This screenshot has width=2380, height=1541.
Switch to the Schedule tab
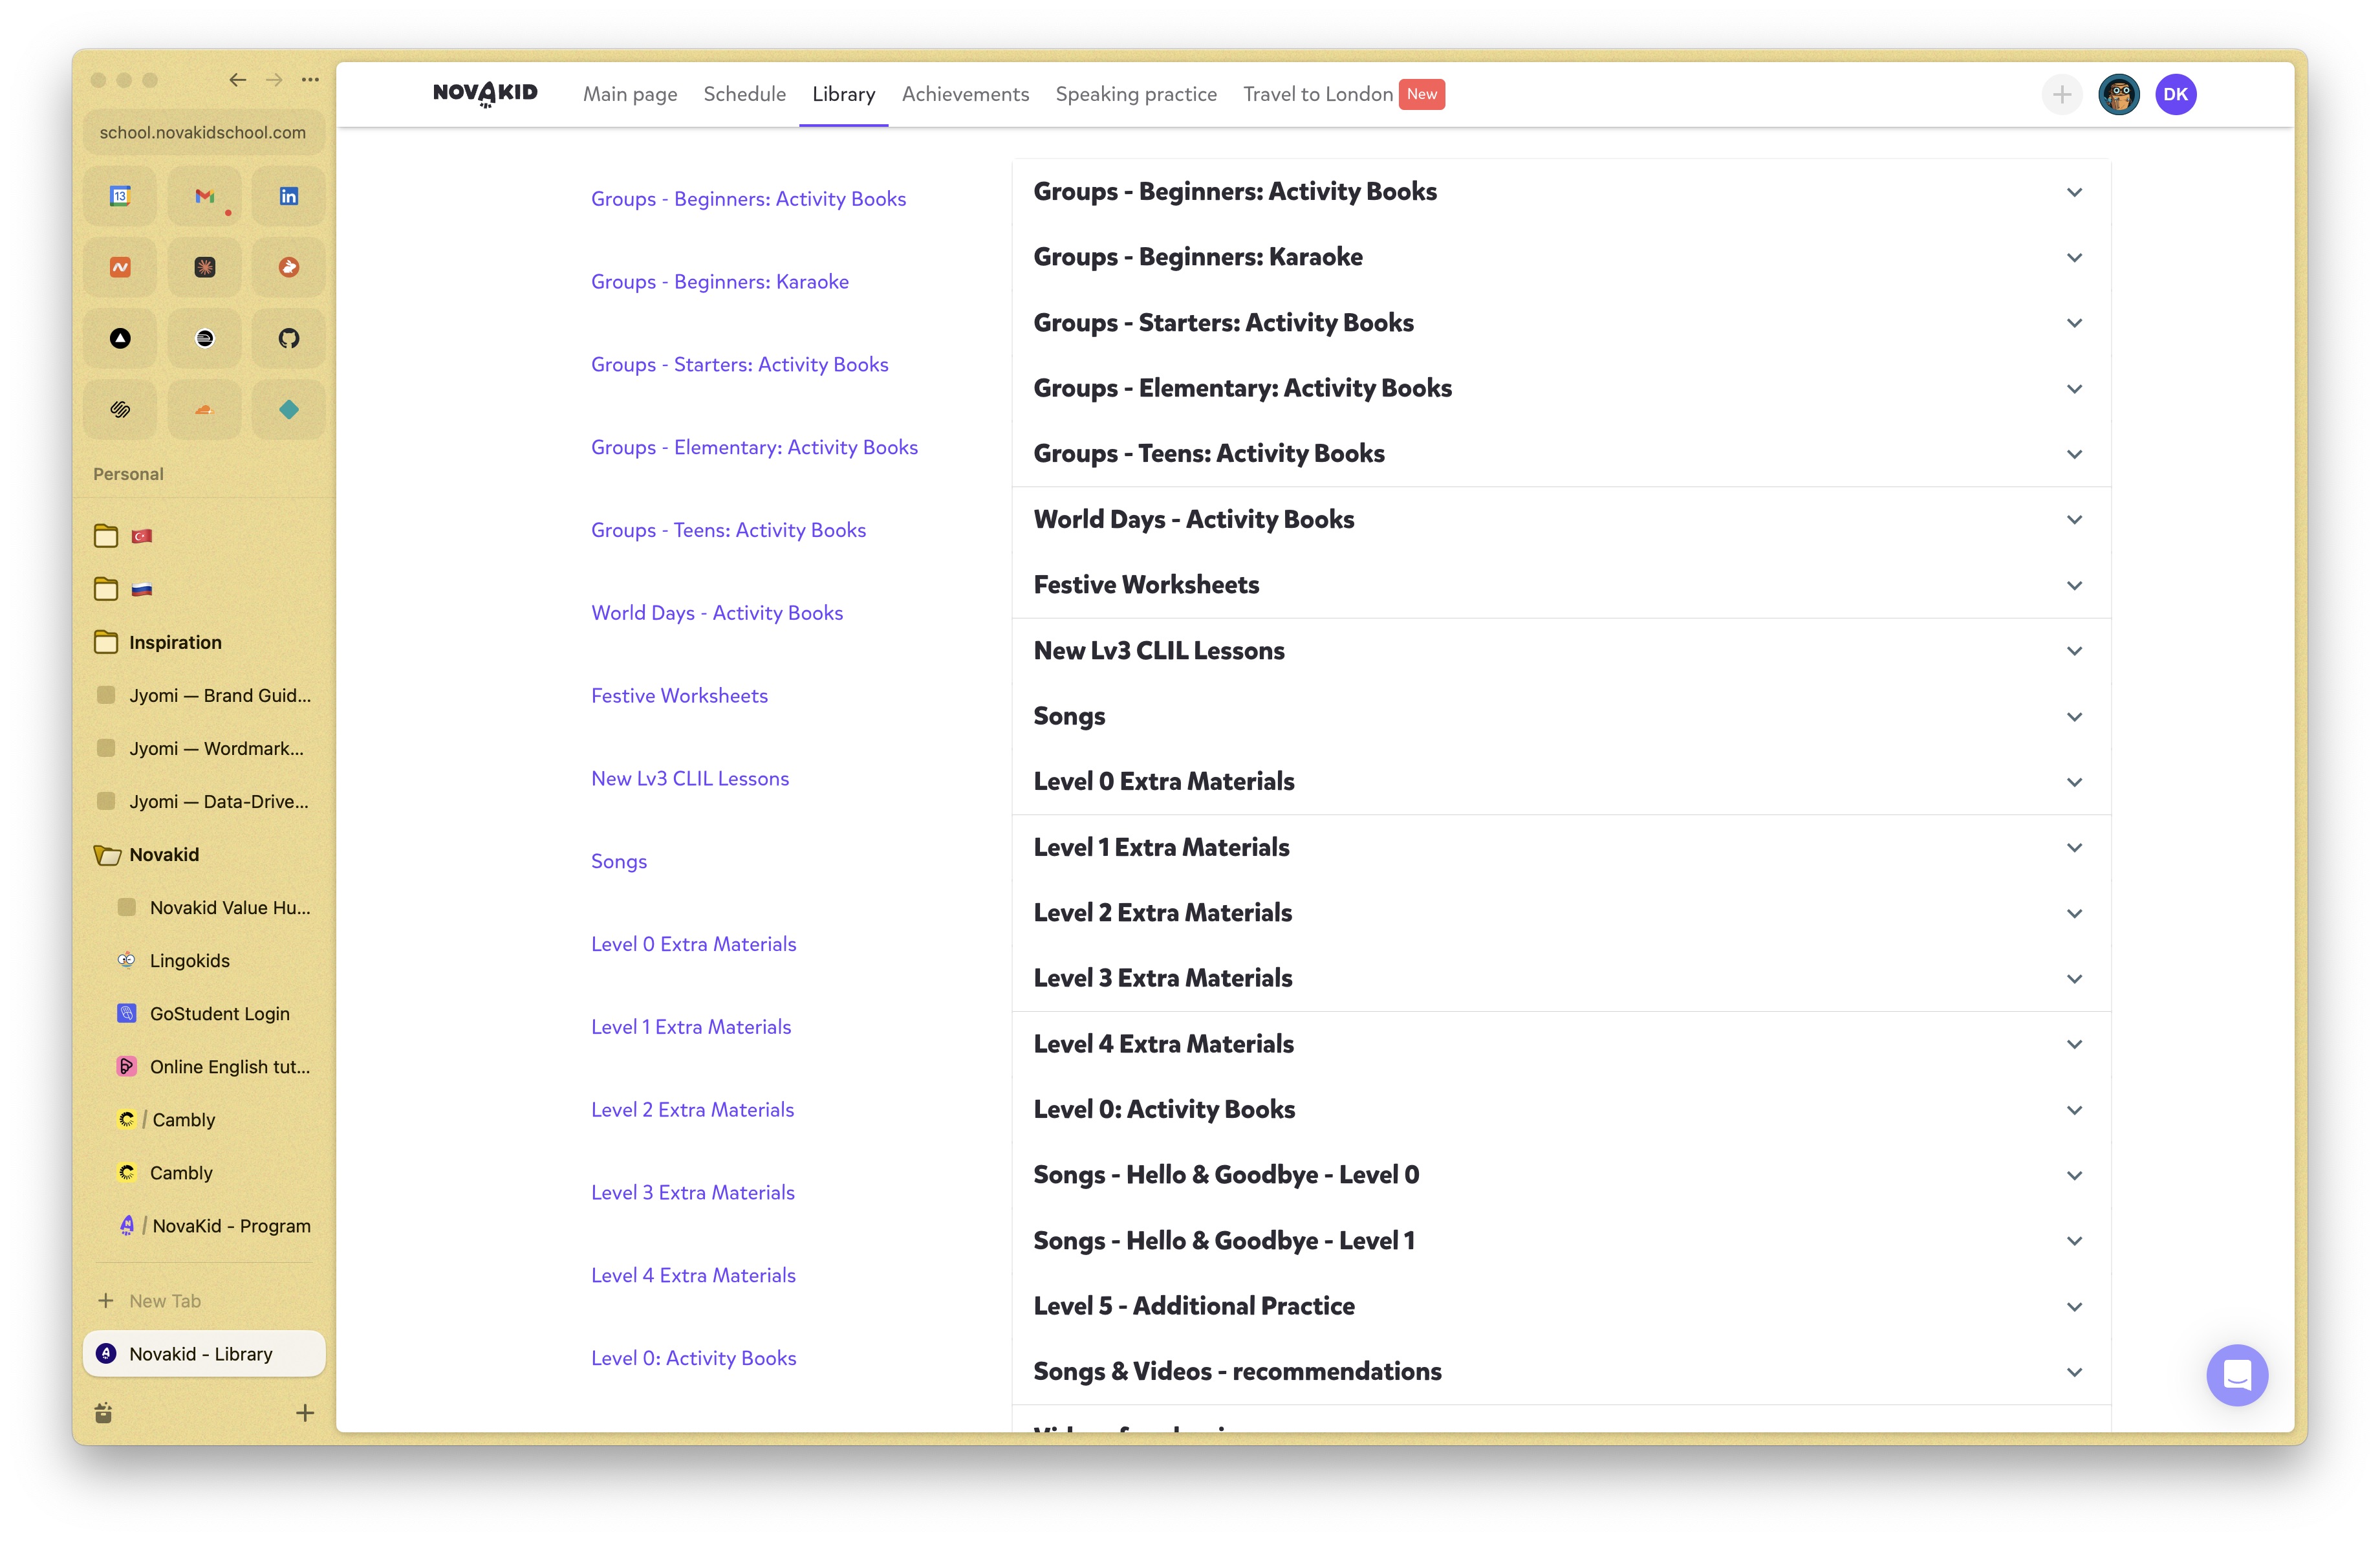point(744,94)
